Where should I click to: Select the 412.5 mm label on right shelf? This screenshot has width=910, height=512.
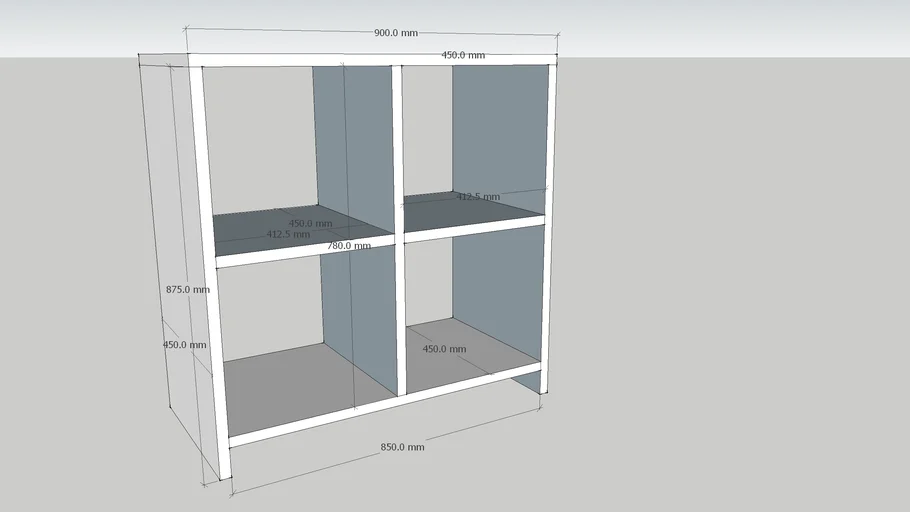click(478, 197)
